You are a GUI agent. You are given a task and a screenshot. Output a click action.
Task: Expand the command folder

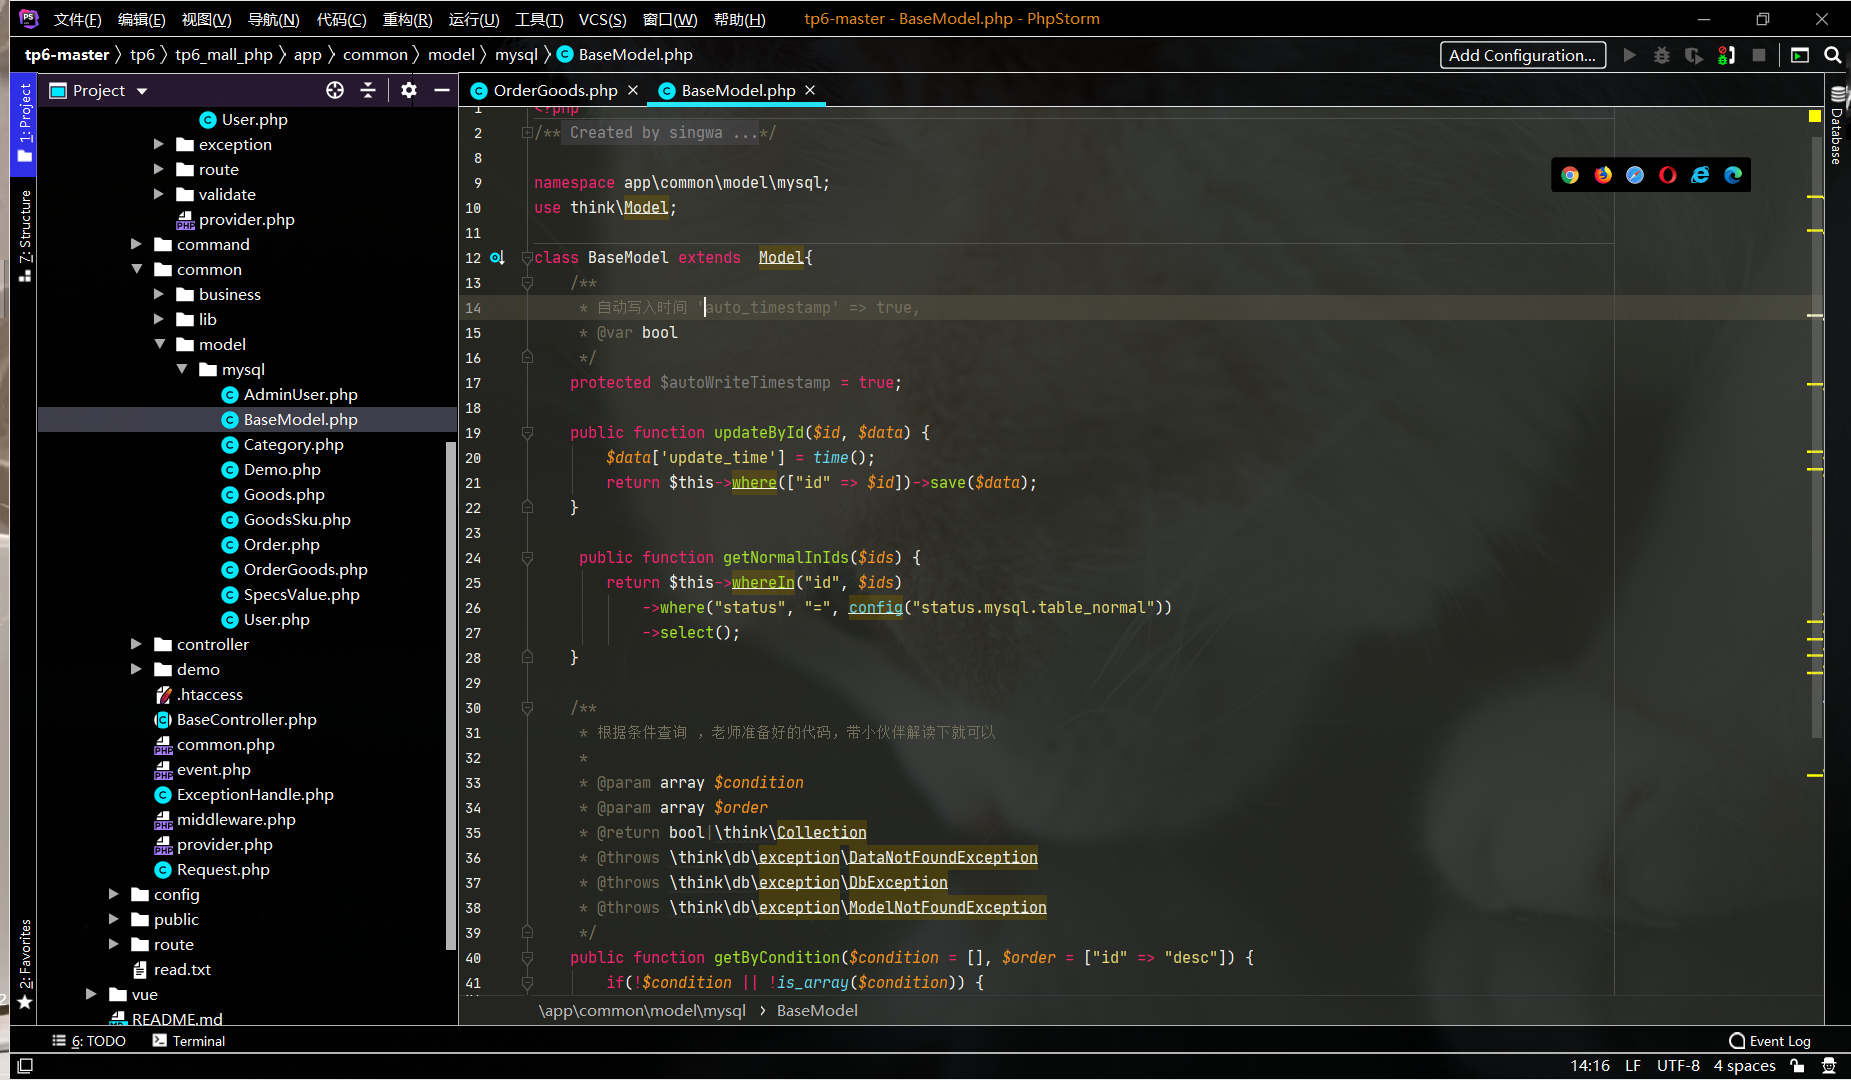pos(136,244)
